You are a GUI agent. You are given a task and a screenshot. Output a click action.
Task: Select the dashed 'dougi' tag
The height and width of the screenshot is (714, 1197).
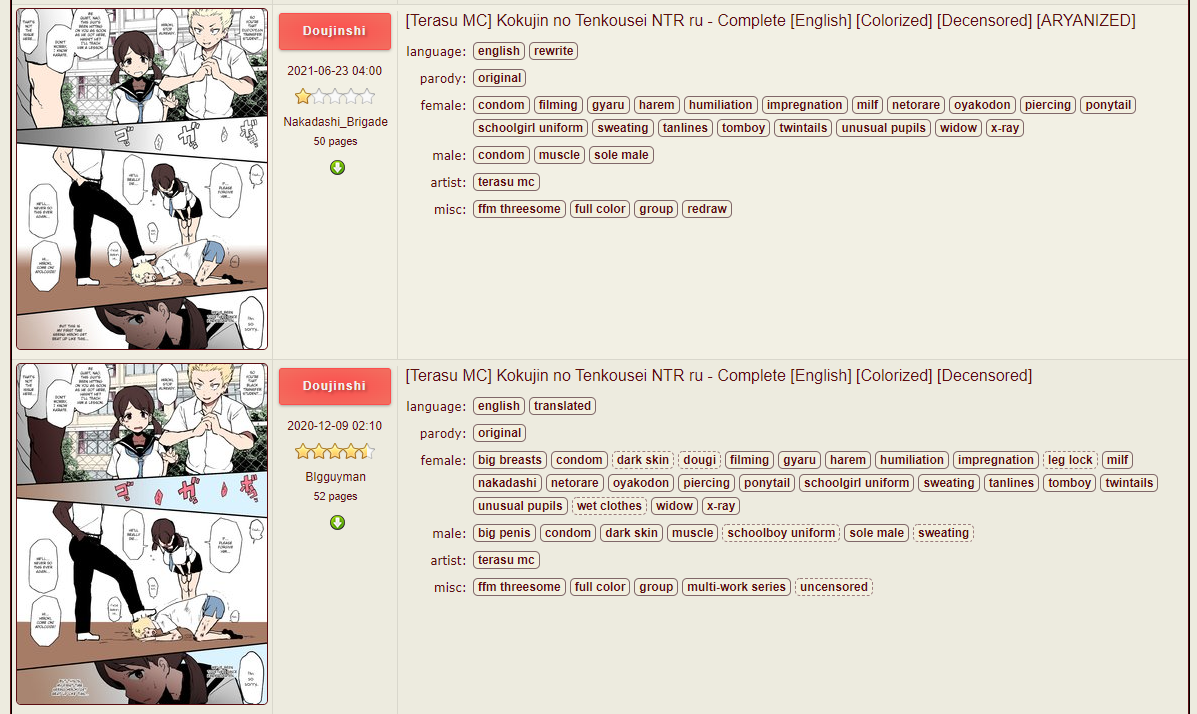point(699,460)
